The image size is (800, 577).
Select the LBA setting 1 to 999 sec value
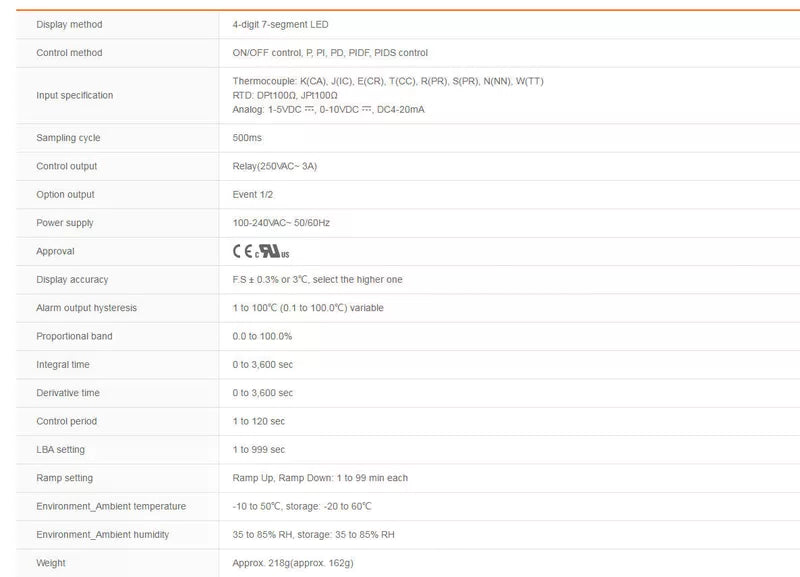point(259,449)
